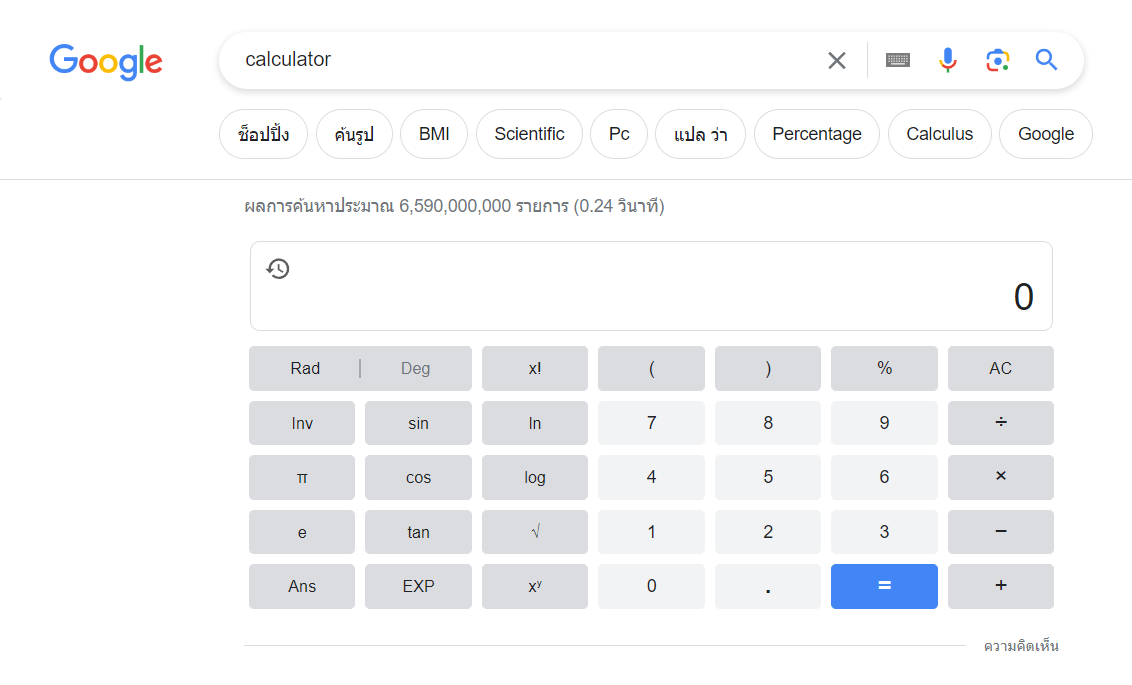Insert an open parenthesis
1132x685 pixels.
pyautogui.click(x=651, y=368)
